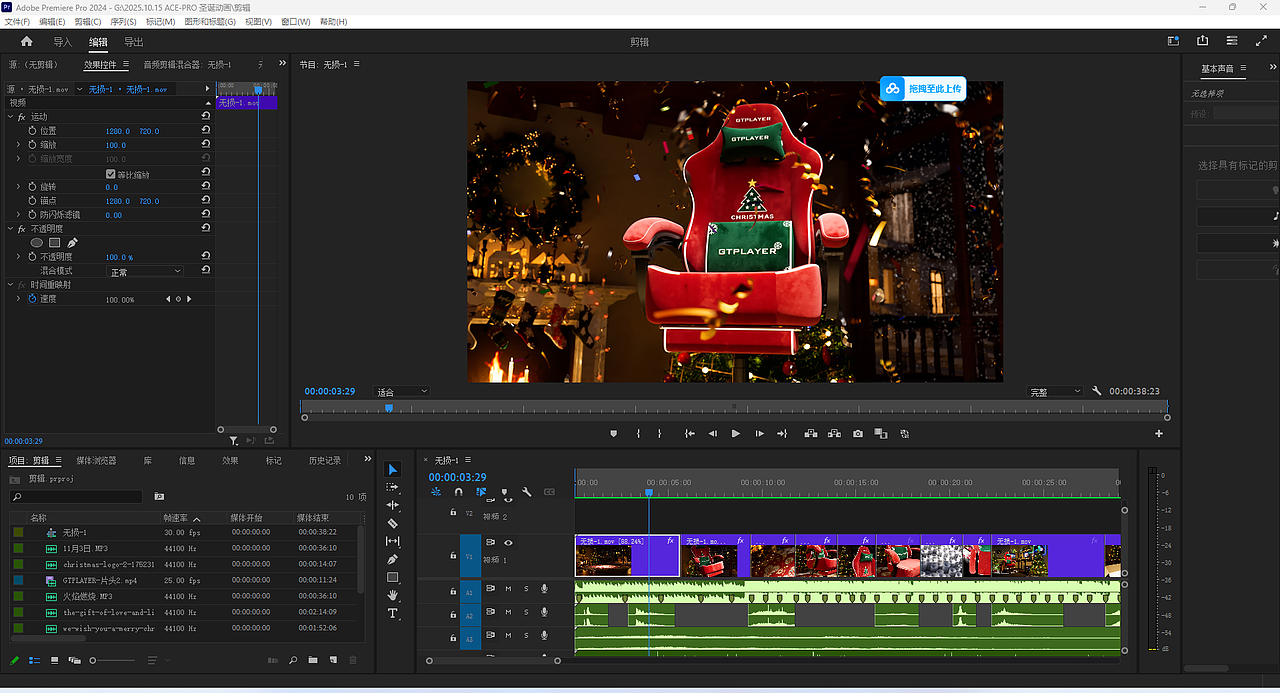
Task: Play the program monitor
Action: tap(736, 434)
